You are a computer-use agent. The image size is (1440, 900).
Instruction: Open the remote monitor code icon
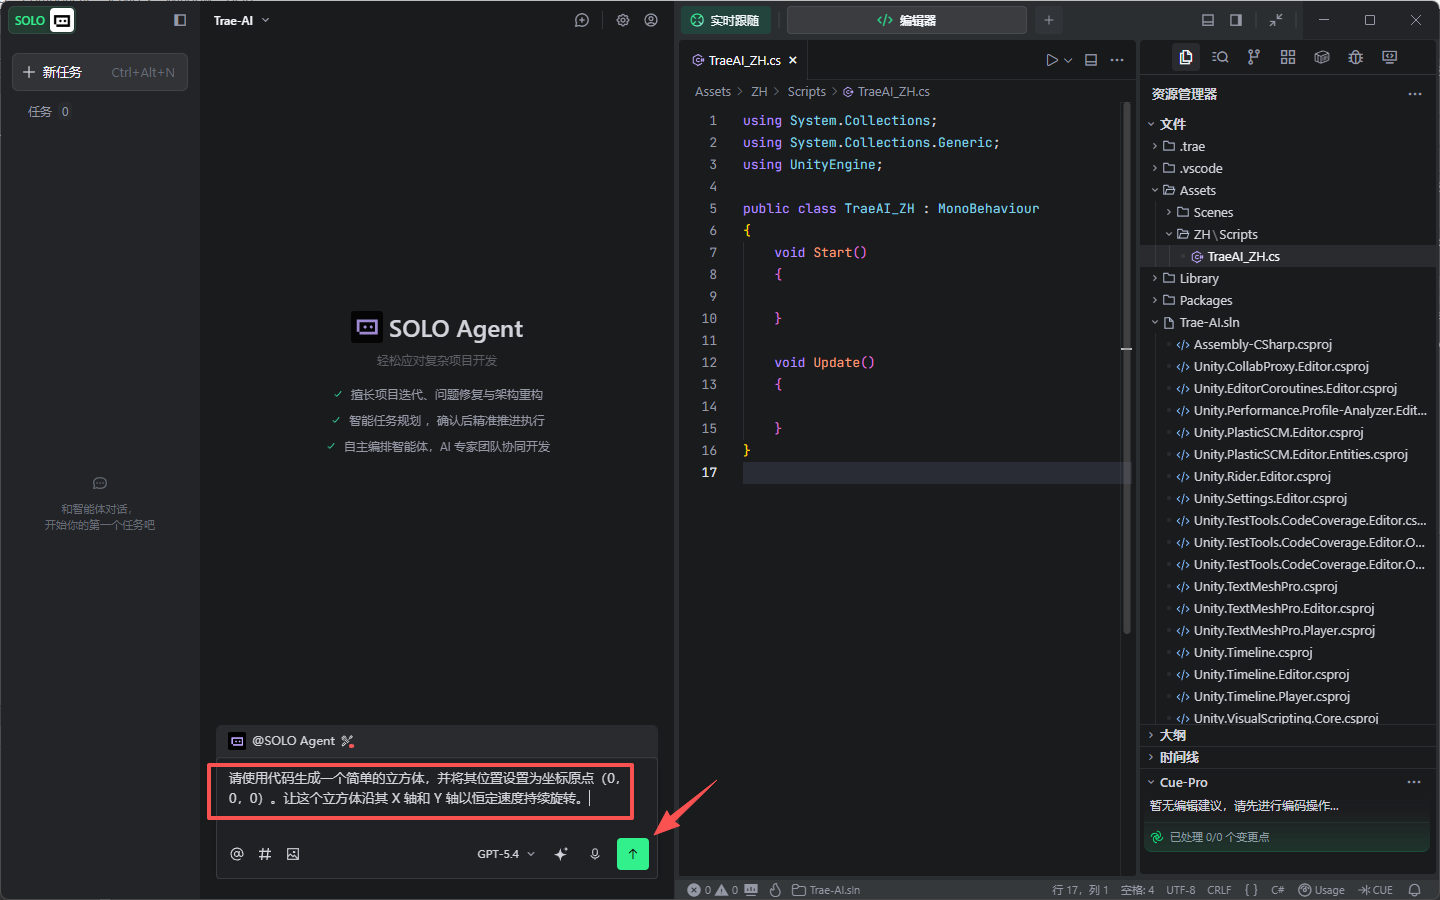click(x=1390, y=57)
